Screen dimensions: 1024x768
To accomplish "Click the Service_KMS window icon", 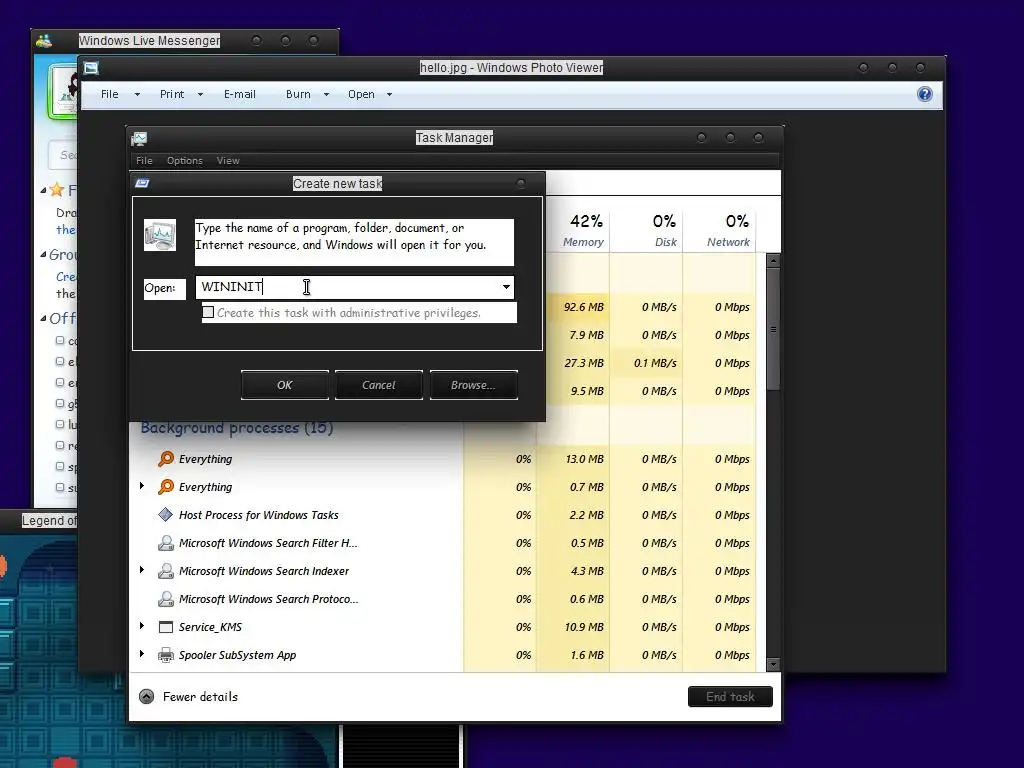I will point(166,627).
